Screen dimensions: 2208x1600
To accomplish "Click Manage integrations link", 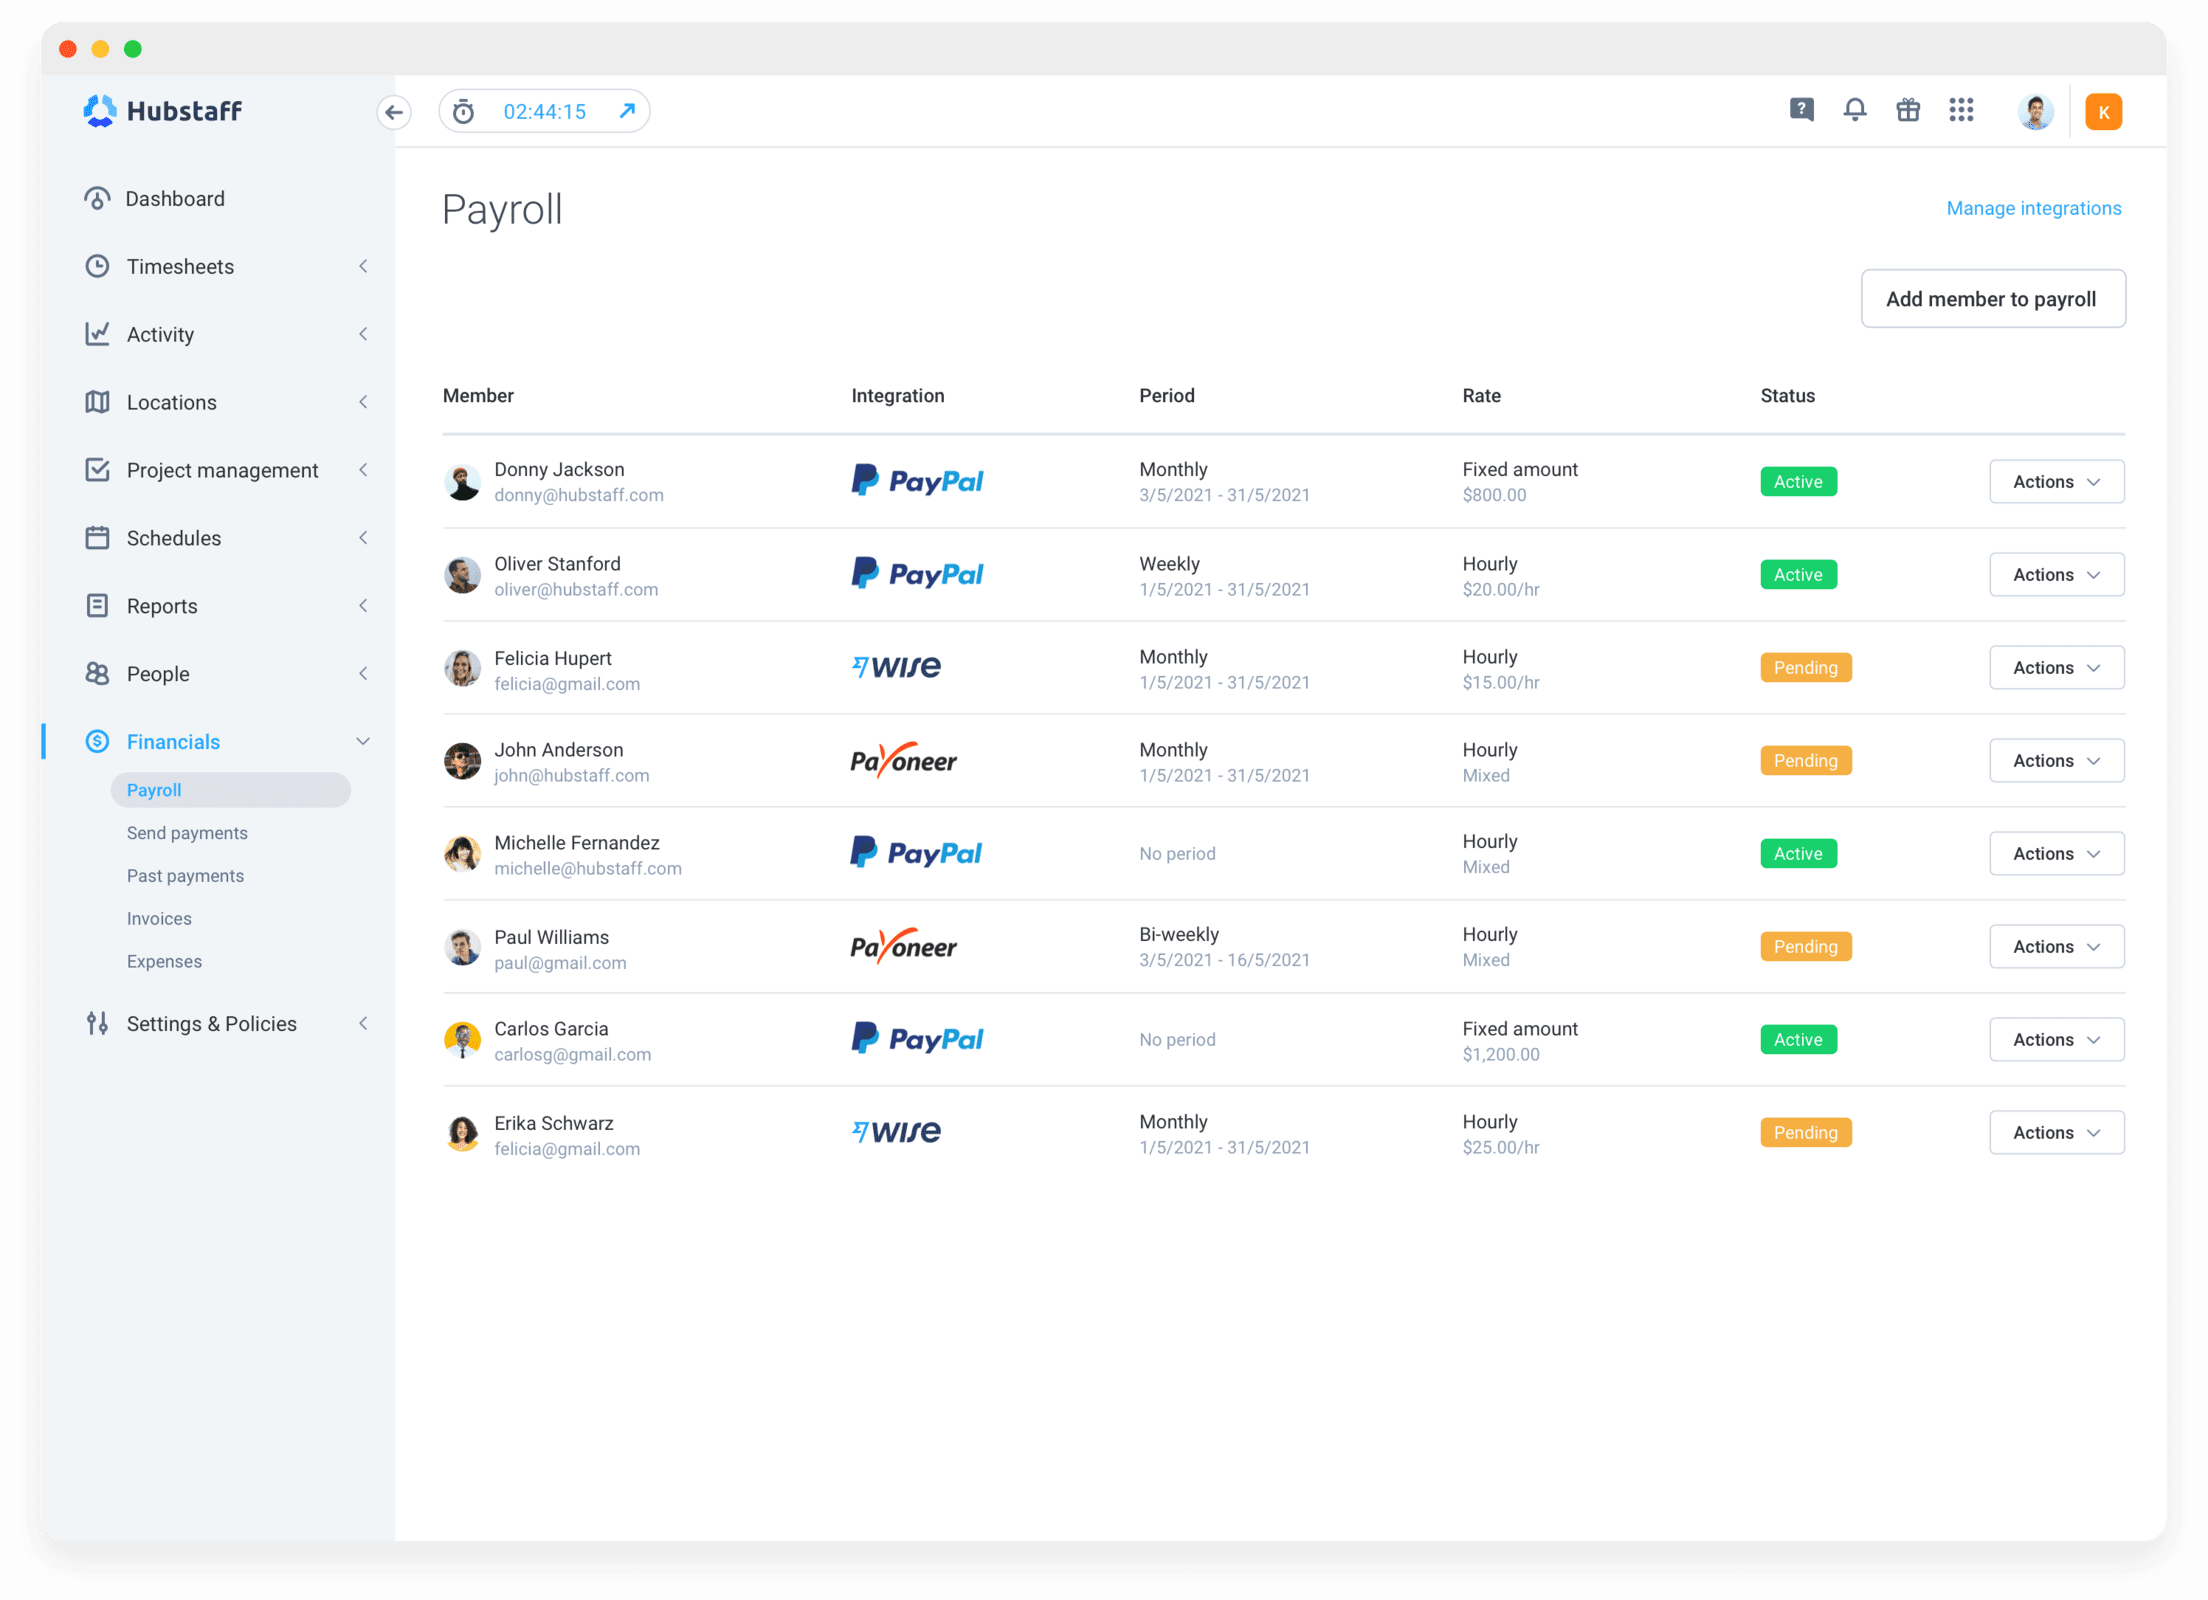I will [2033, 206].
